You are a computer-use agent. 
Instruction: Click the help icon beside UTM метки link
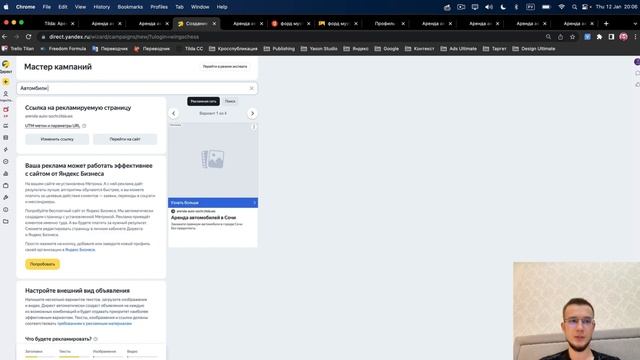(x=84, y=126)
